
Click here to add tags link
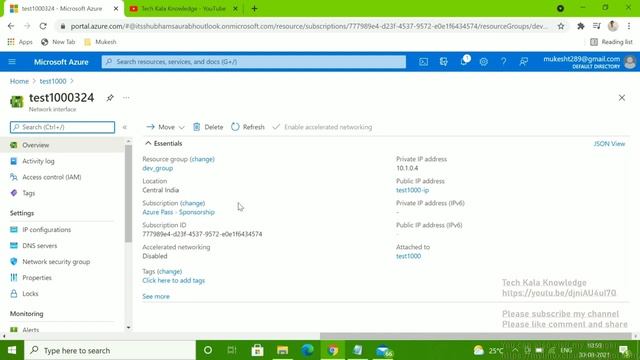[x=173, y=281]
